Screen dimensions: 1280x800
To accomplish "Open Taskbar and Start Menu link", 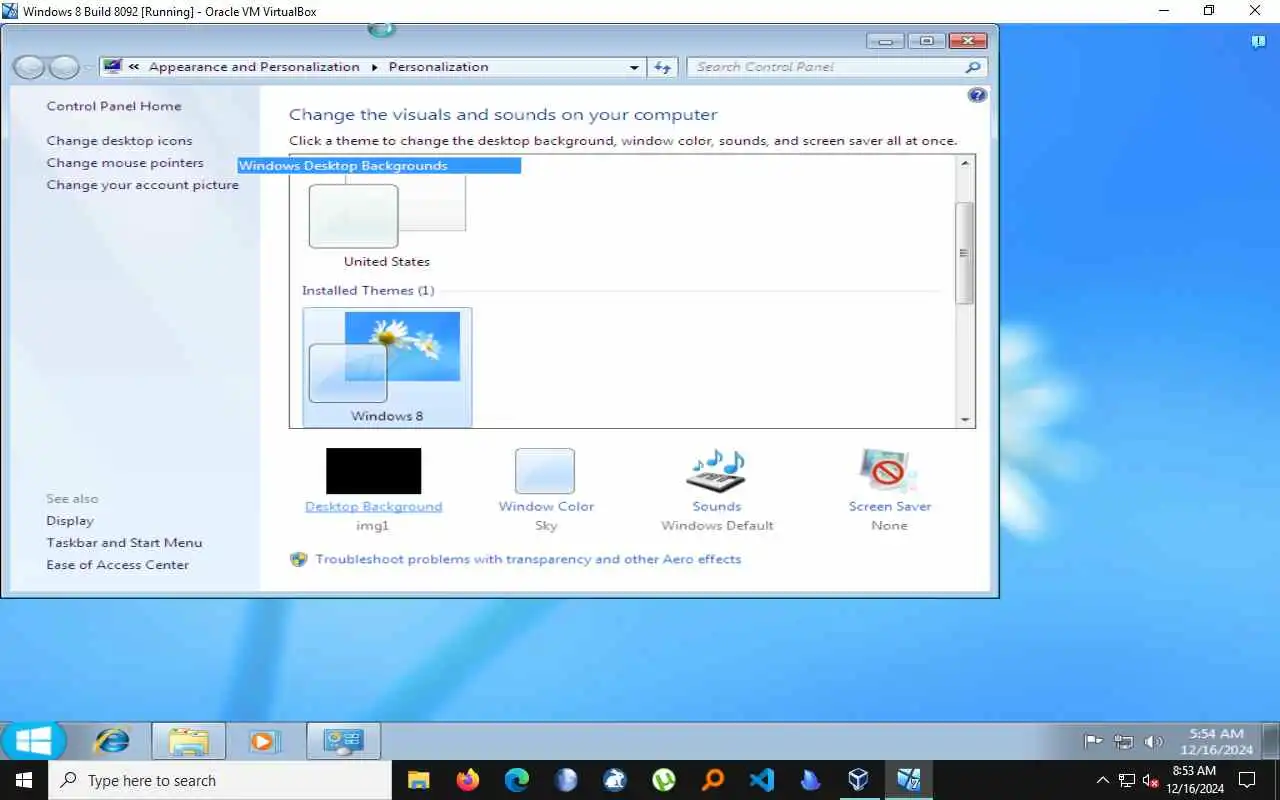I will (124, 543).
